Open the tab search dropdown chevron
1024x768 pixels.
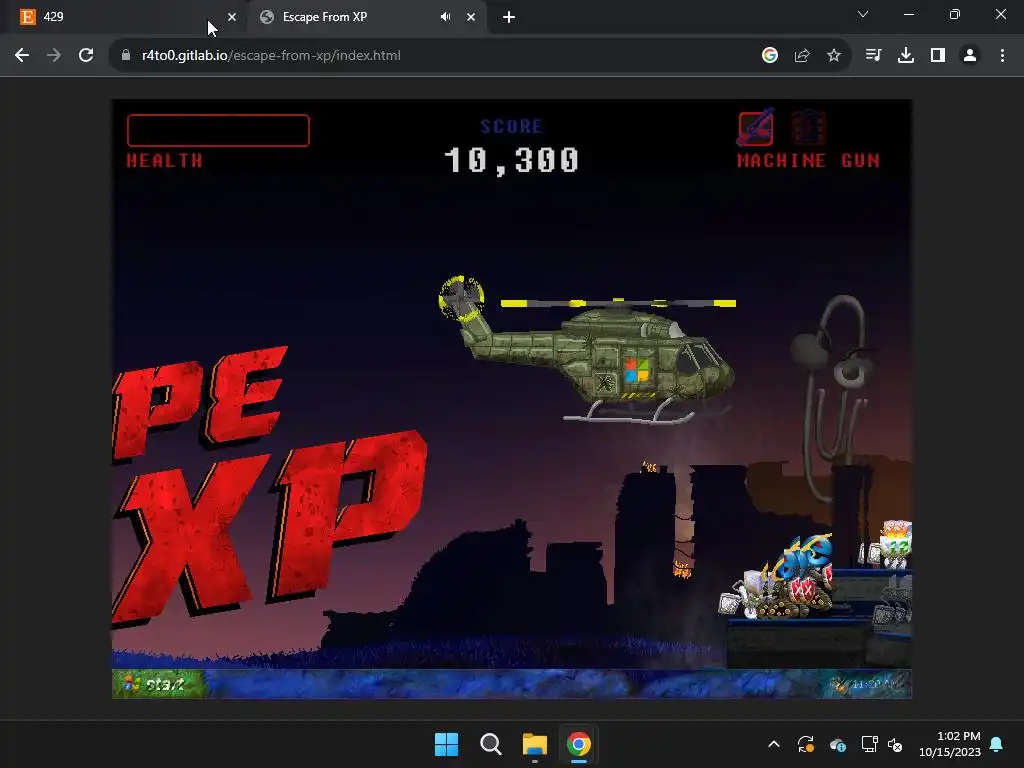pos(863,14)
